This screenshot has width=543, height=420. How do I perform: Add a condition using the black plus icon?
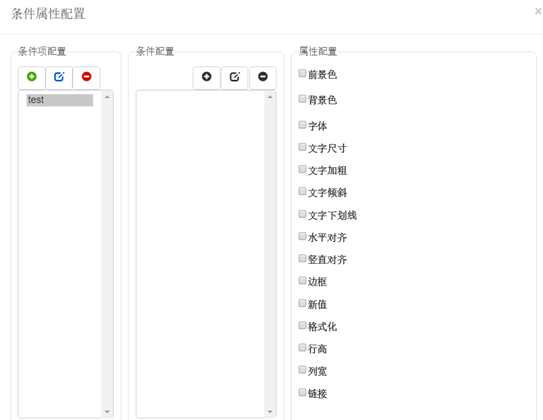click(x=207, y=77)
